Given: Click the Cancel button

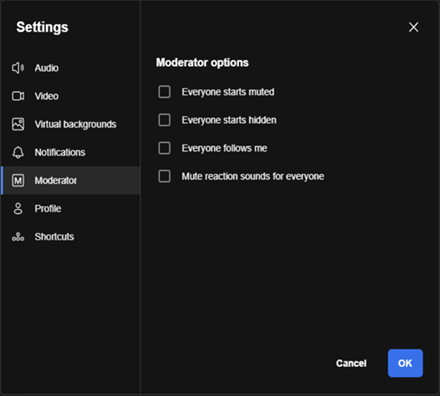Looking at the screenshot, I should click(351, 363).
